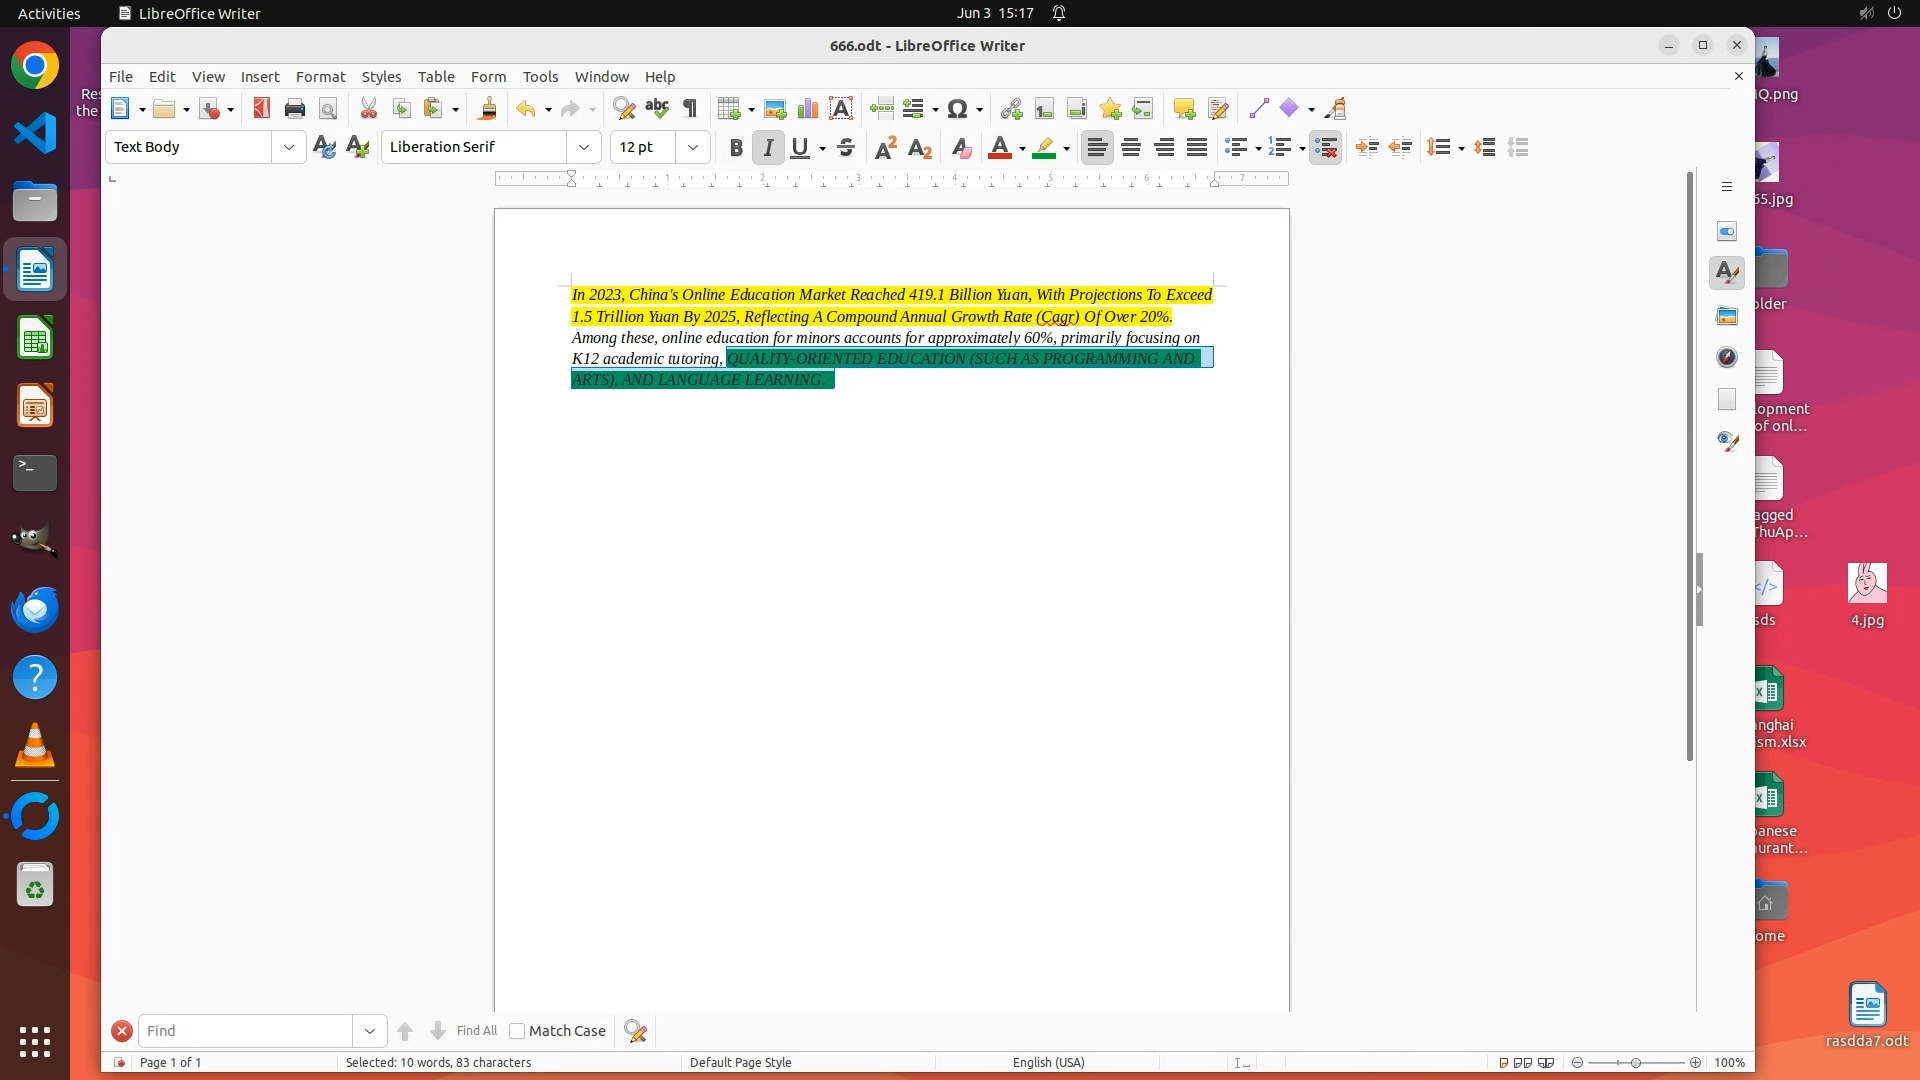
Task: Click the Insert Special Character omega icon
Action: click(957, 109)
